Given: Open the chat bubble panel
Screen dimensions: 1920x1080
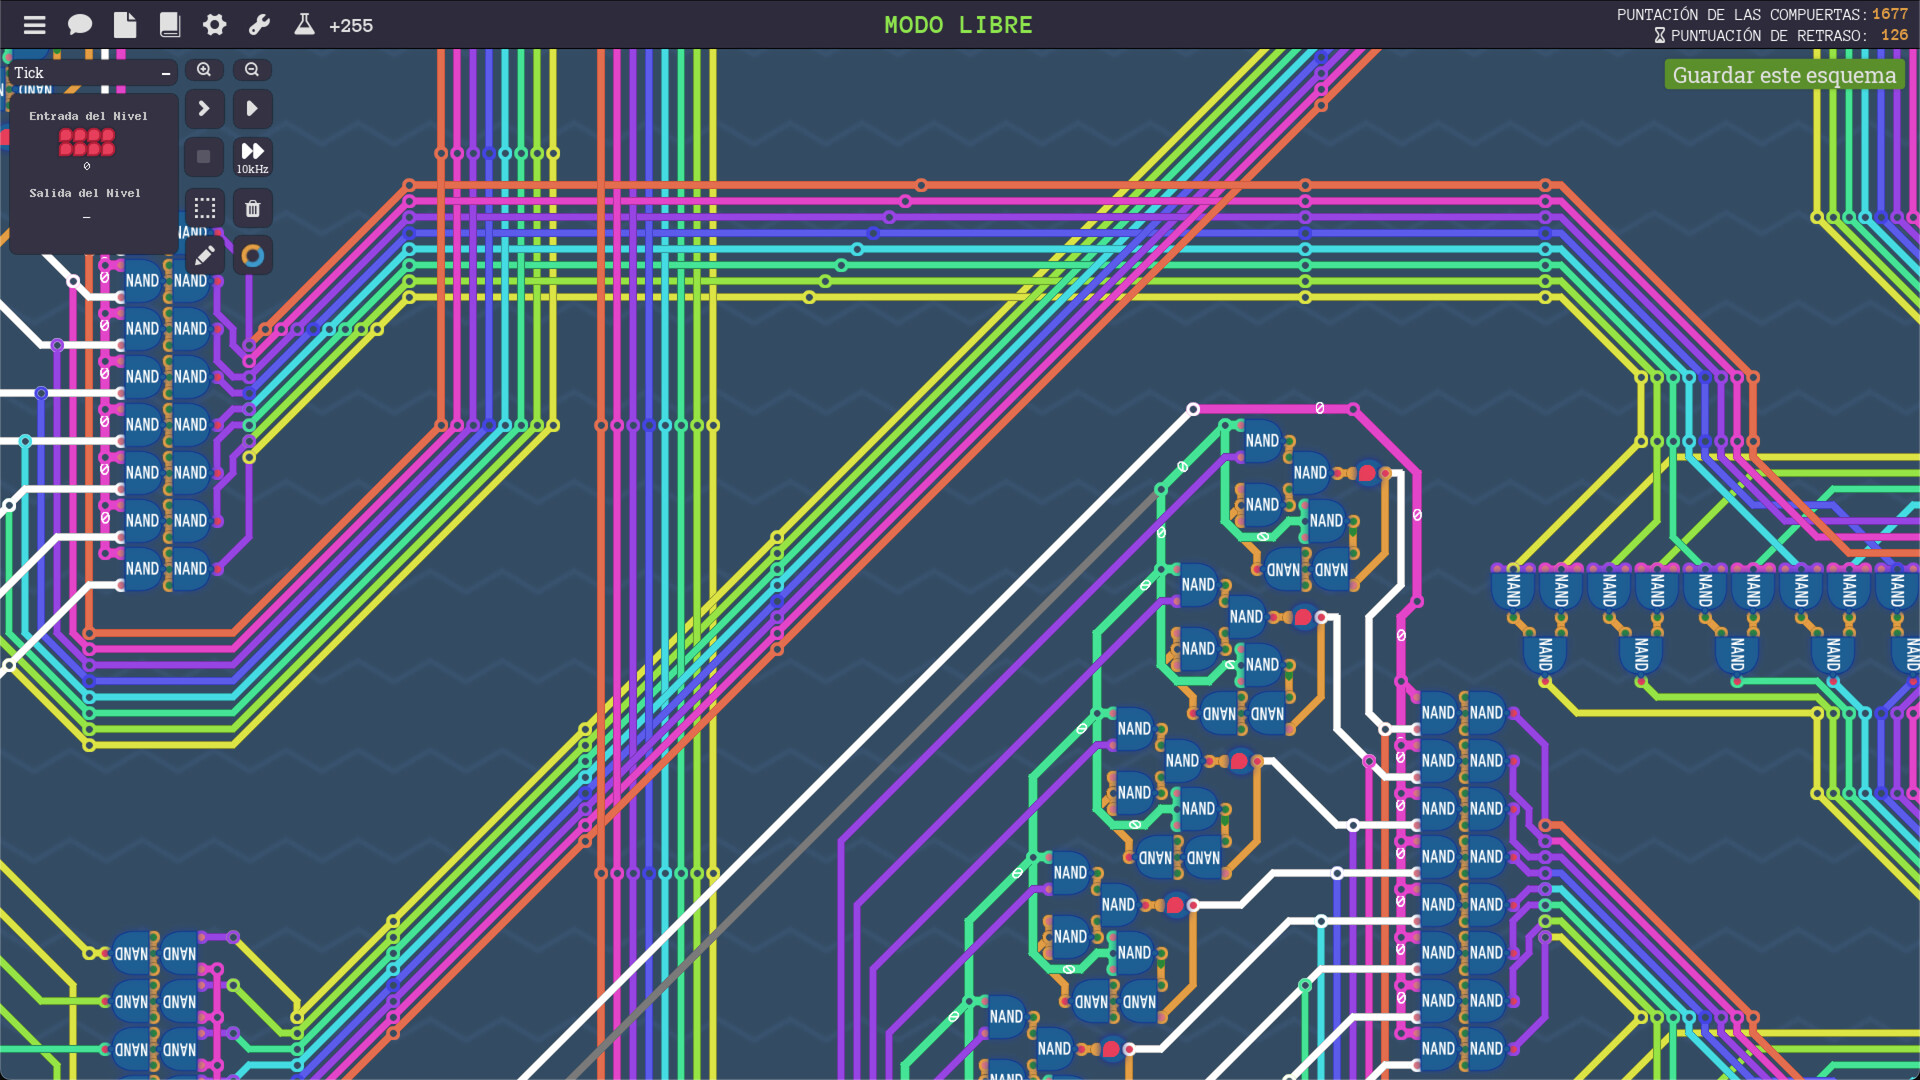Looking at the screenshot, I should tap(80, 25).
